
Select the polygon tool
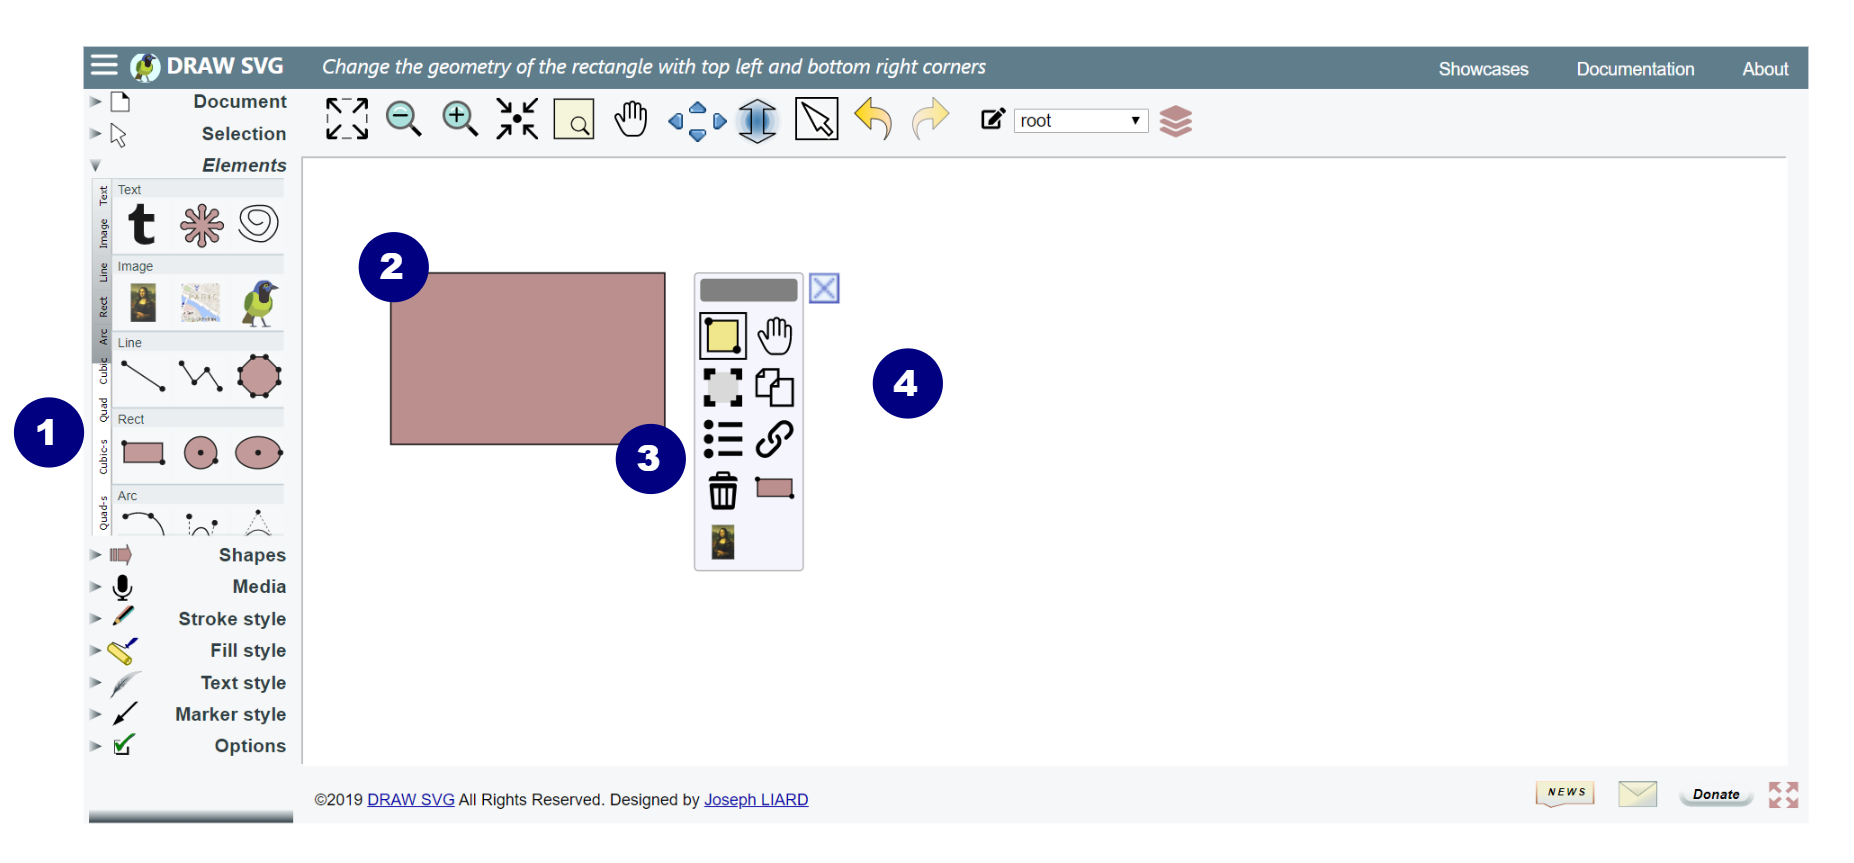(x=259, y=376)
